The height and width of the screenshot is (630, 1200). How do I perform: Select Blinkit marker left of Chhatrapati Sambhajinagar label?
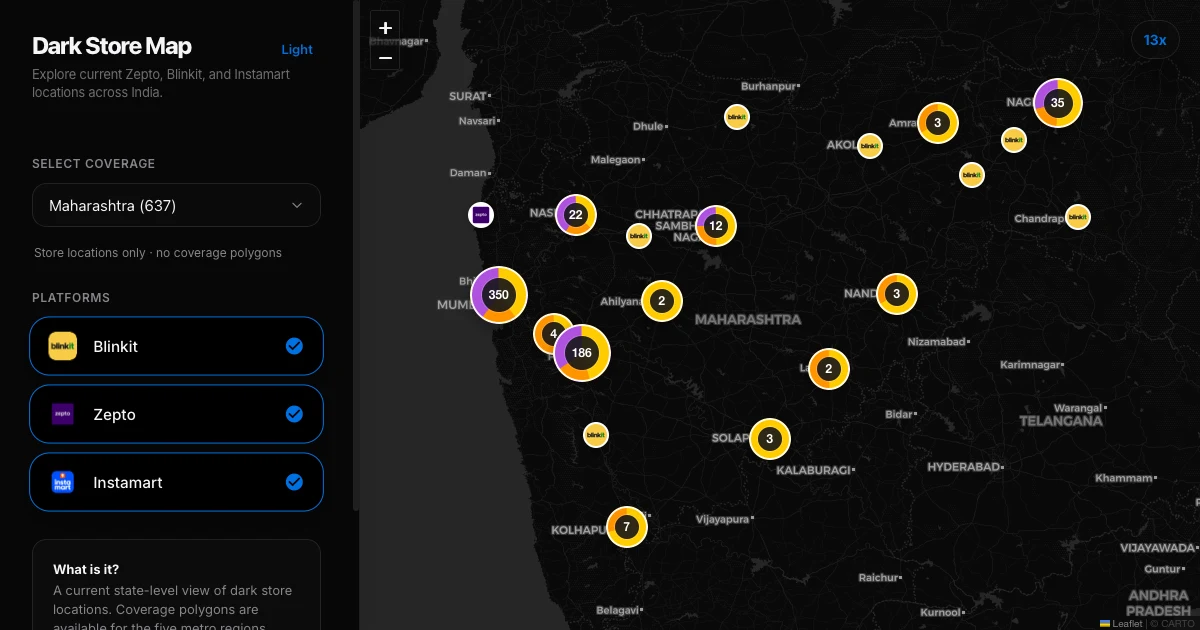pos(639,236)
